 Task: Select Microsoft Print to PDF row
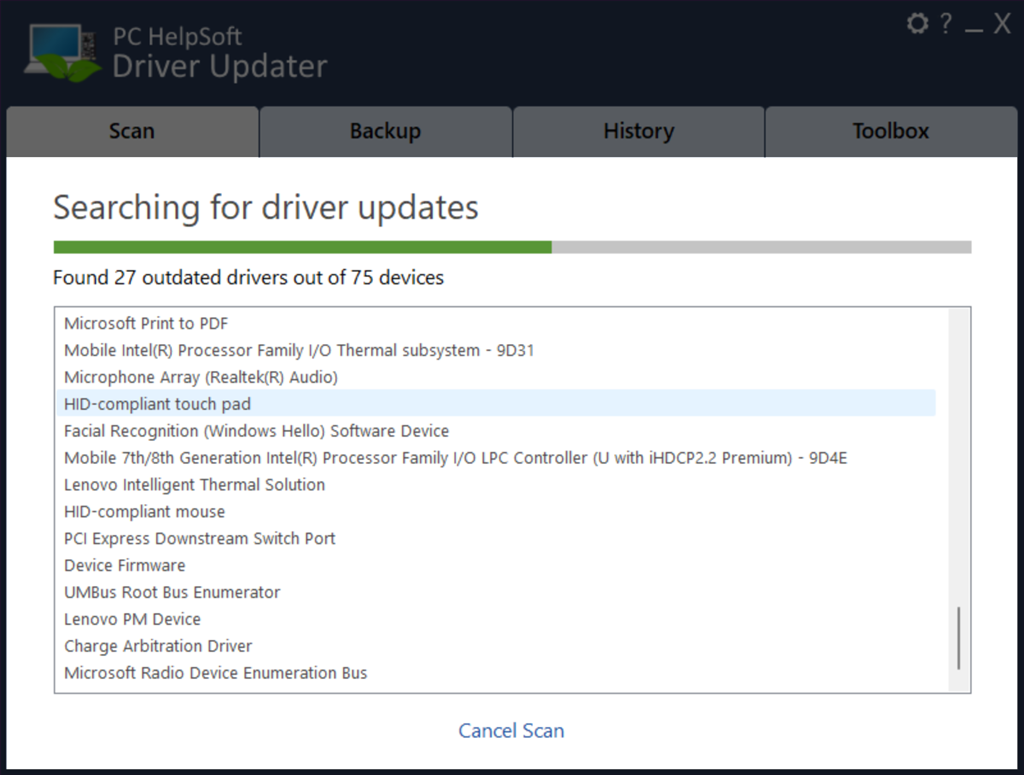point(496,323)
